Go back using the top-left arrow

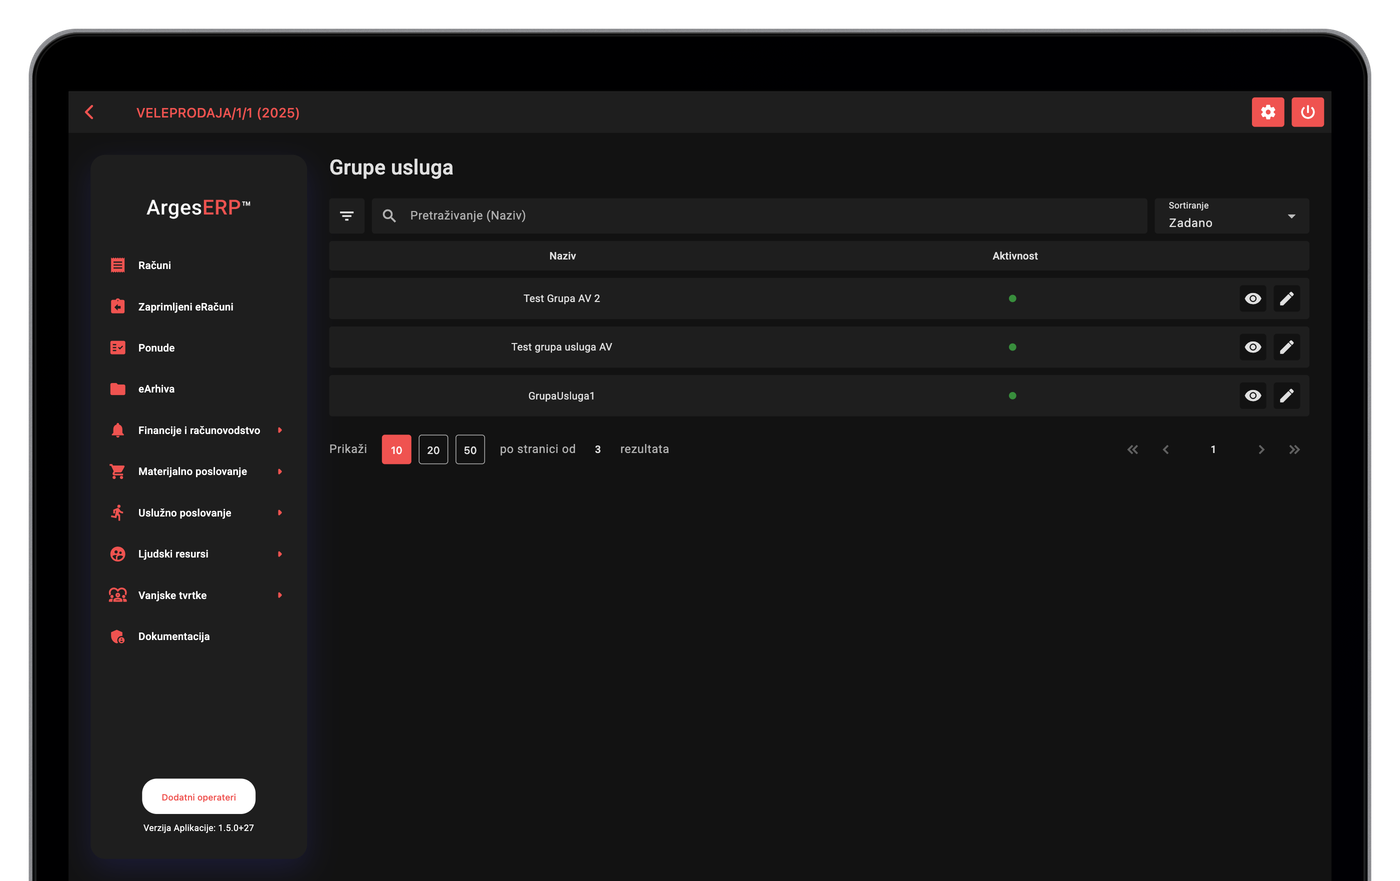[90, 112]
